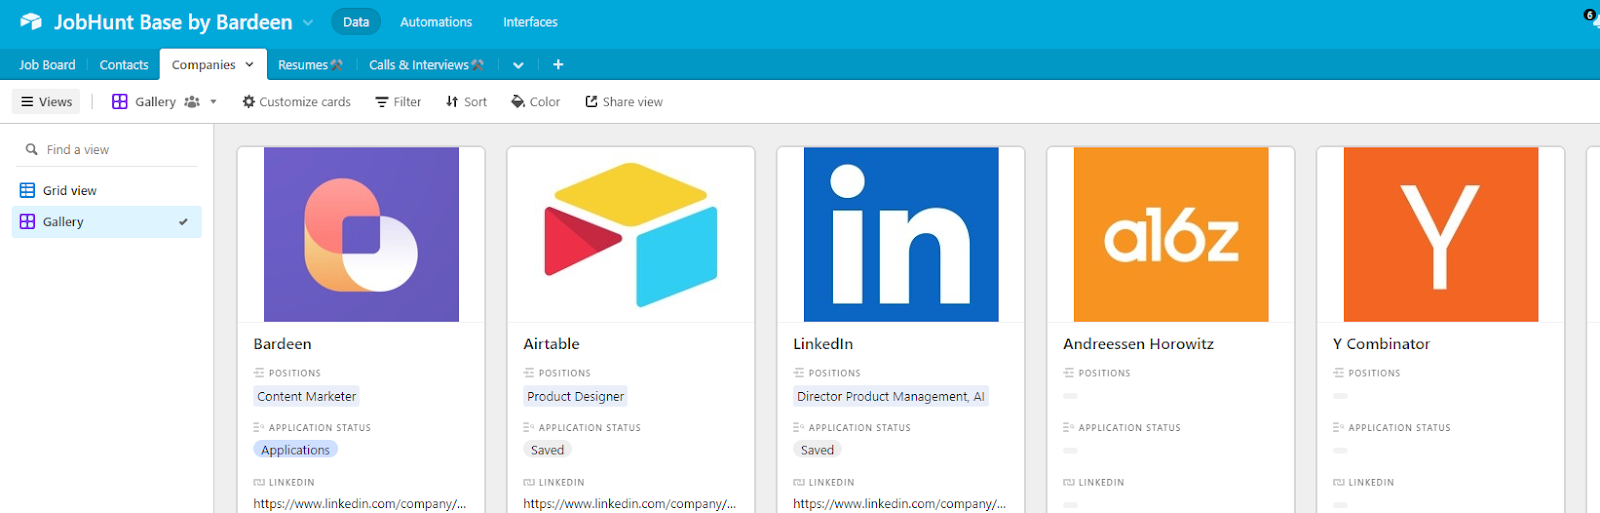Open the Automations tab
1600x513 pixels.
tap(436, 22)
